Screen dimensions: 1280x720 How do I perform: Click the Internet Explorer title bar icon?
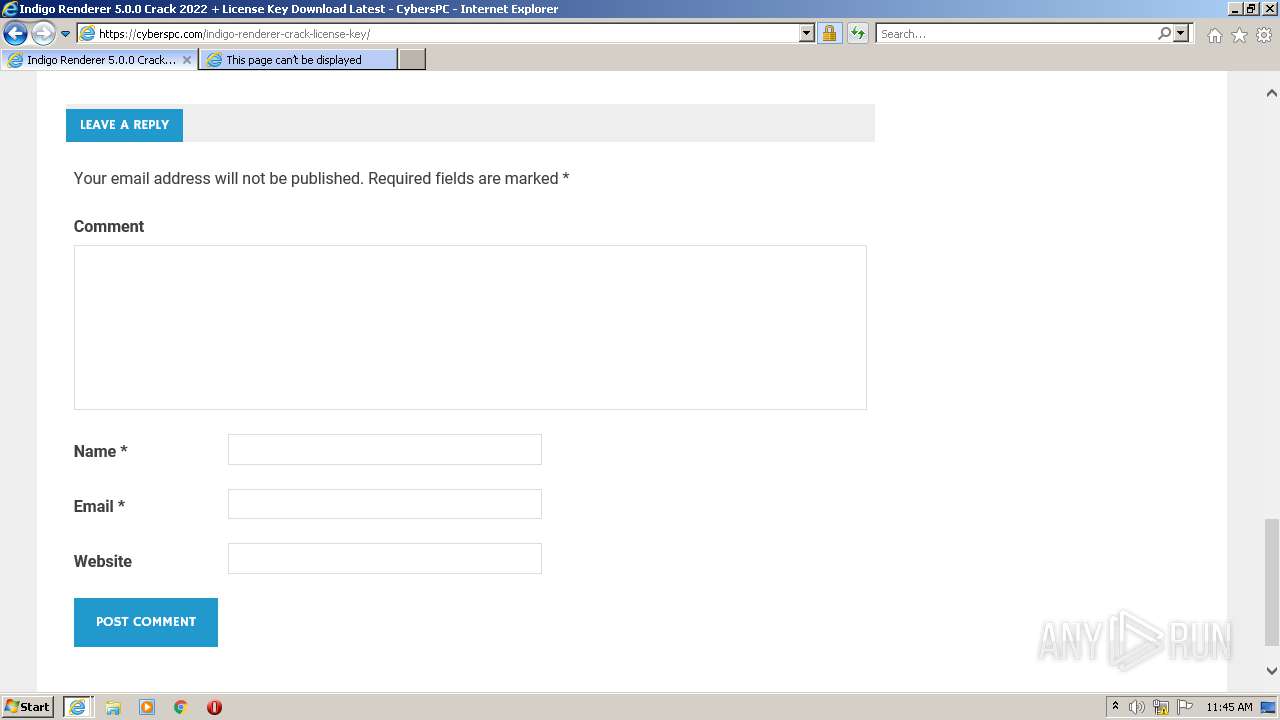(10, 9)
